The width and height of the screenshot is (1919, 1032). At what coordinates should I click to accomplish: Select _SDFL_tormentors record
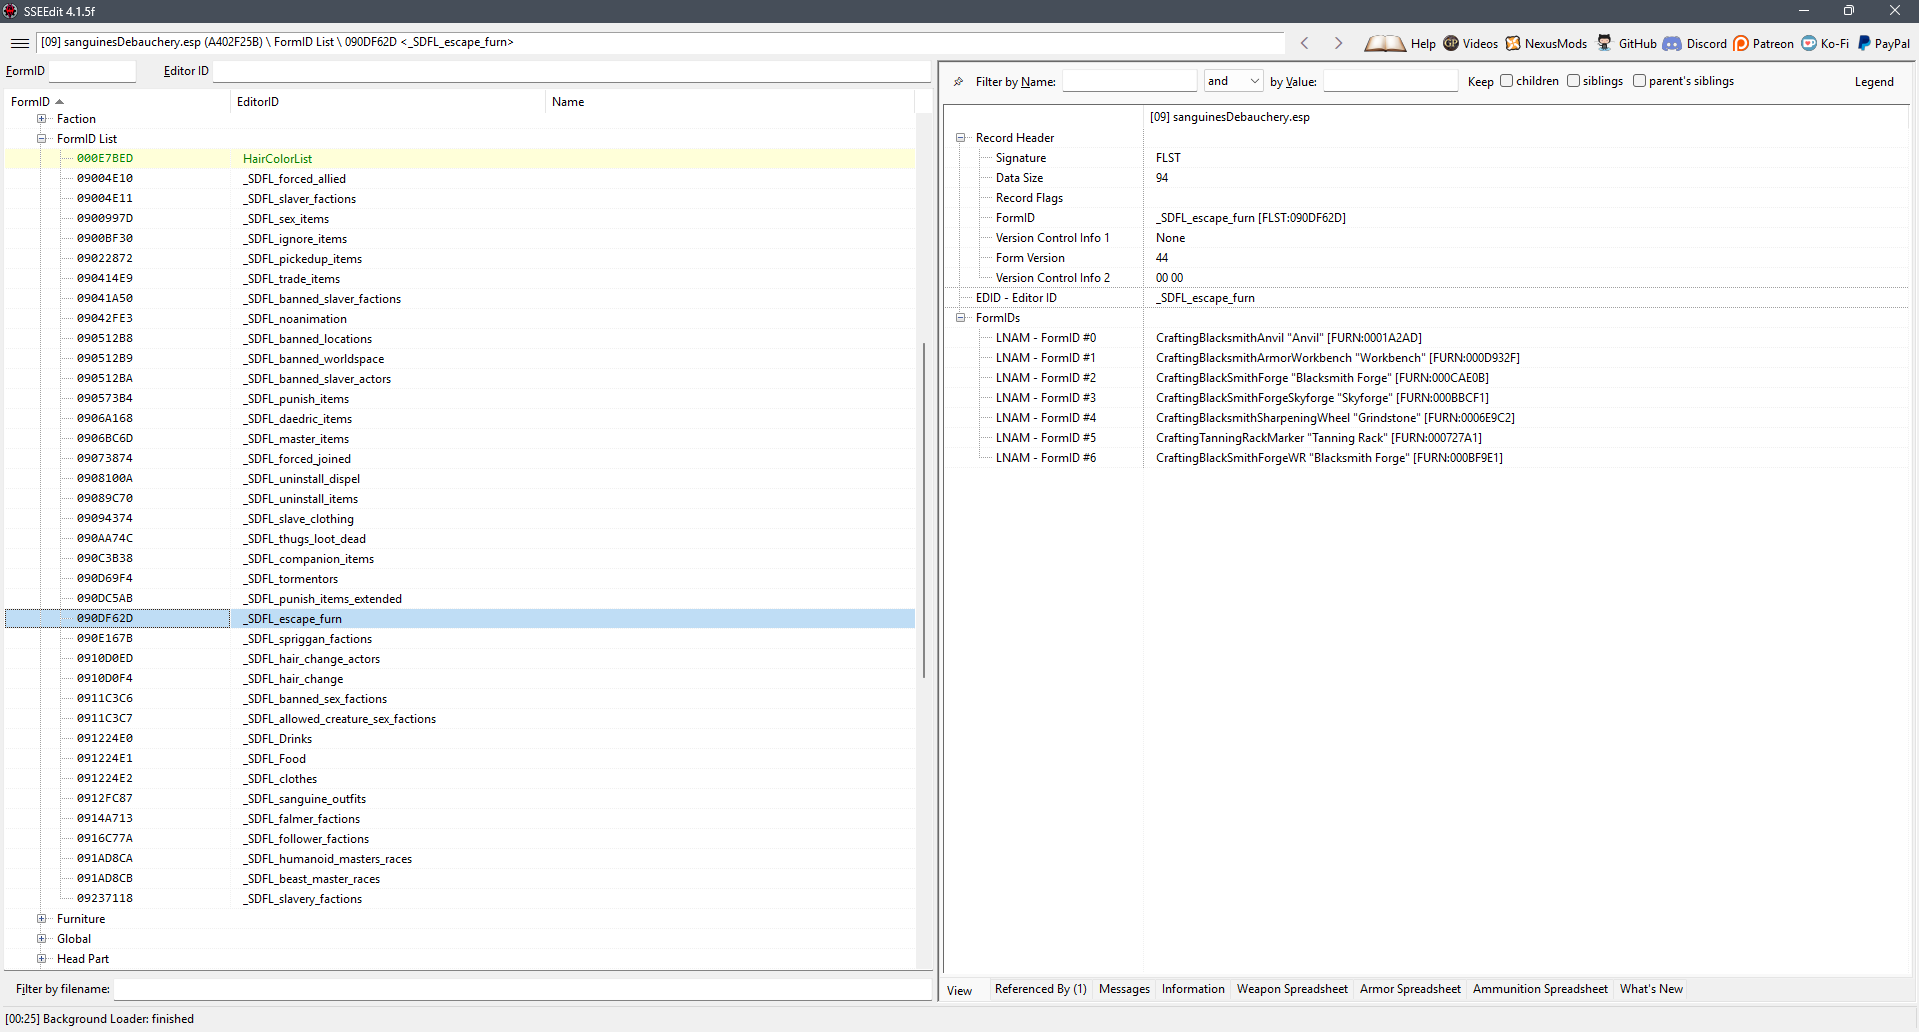(x=460, y=579)
